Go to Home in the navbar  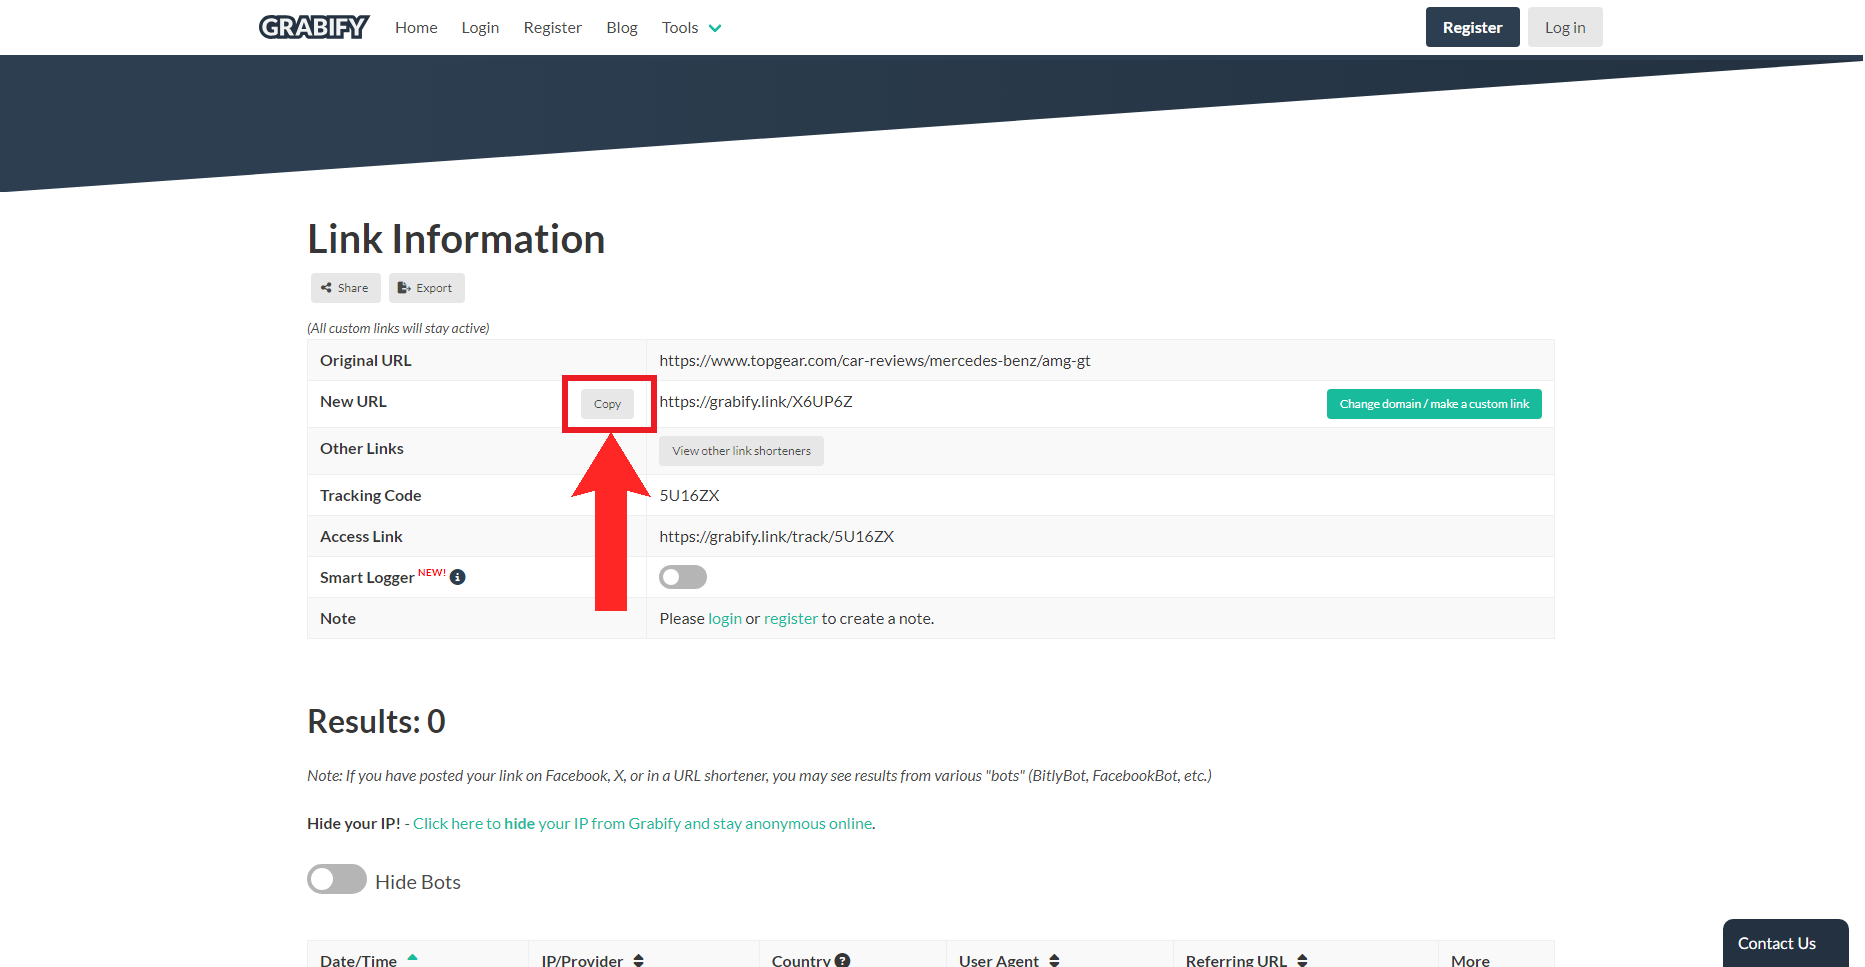point(416,28)
